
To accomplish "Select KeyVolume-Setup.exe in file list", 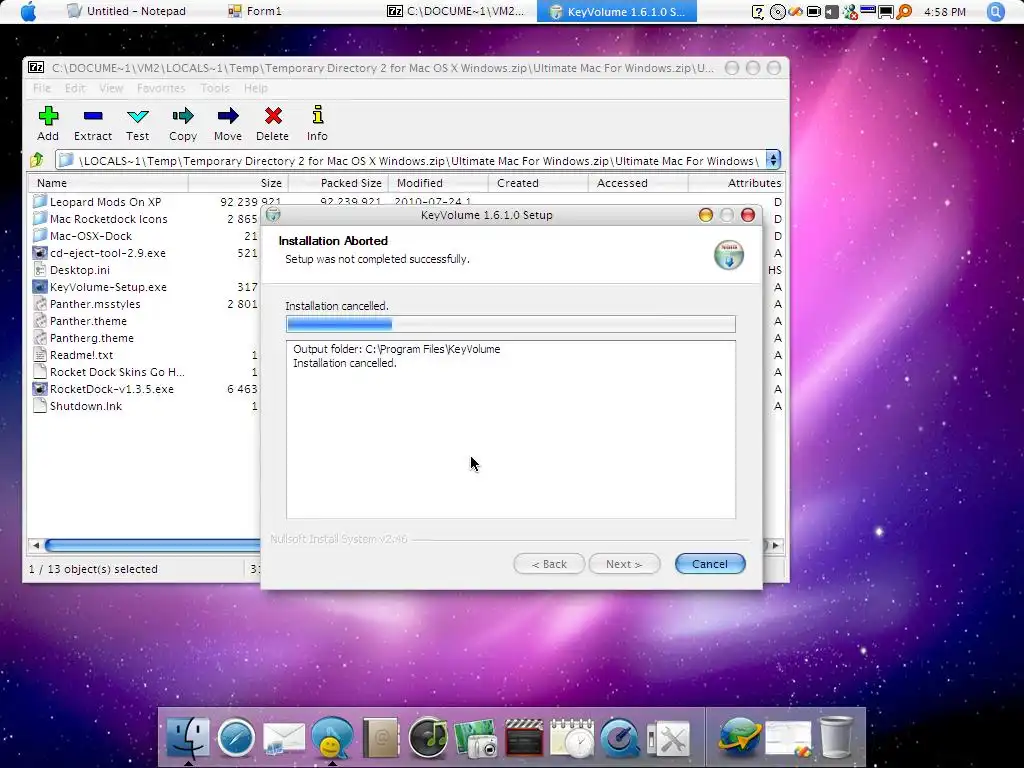I will tap(108, 287).
